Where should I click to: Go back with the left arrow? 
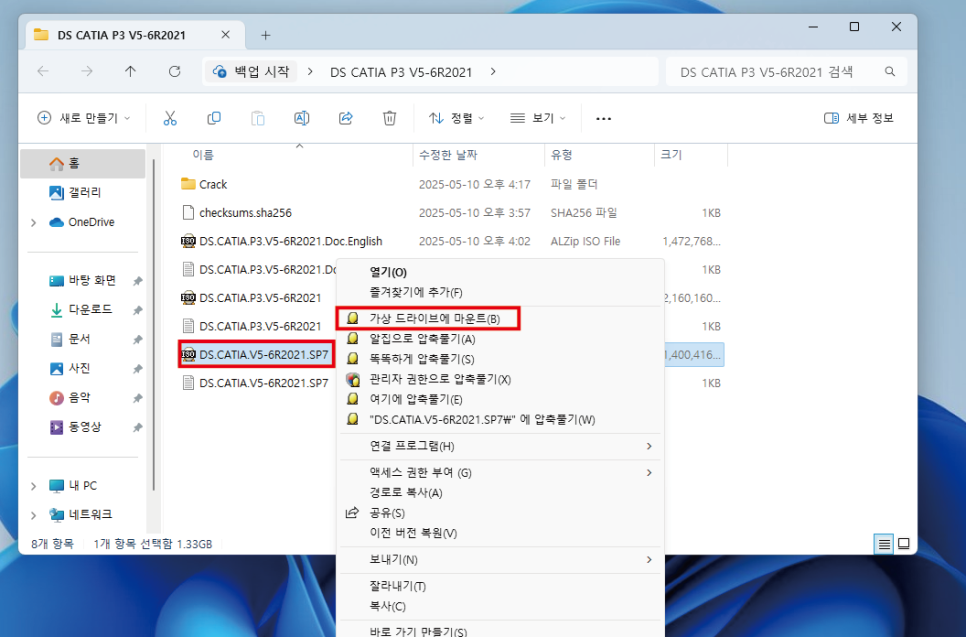click(43, 71)
